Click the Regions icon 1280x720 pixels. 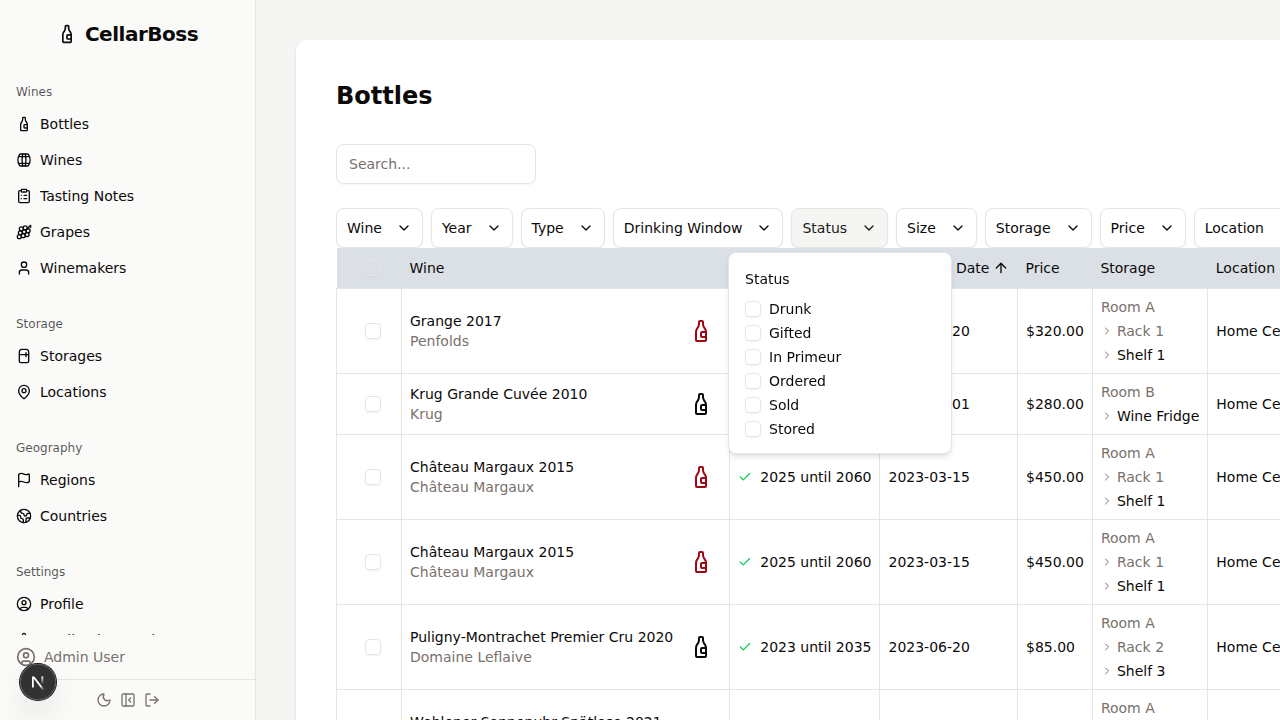pyautogui.click(x=25, y=479)
